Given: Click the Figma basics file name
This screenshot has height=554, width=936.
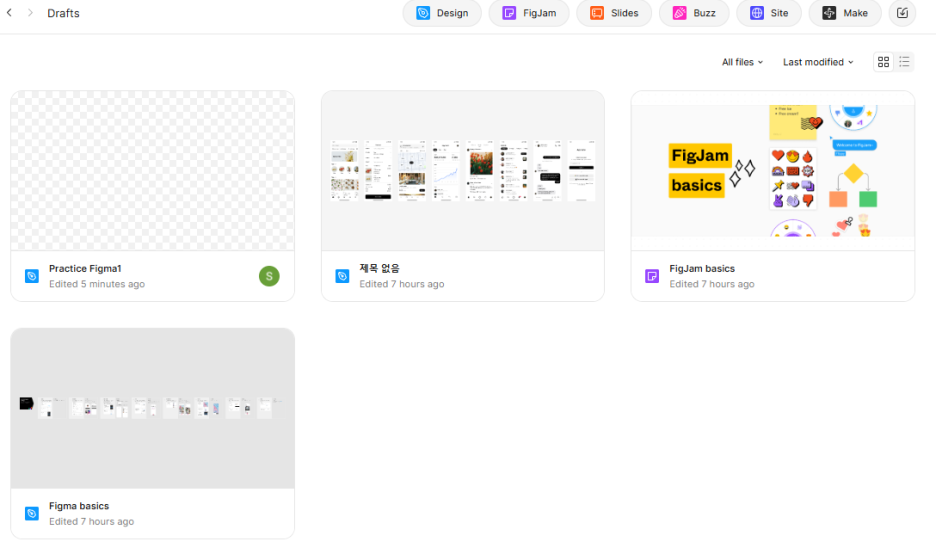Looking at the screenshot, I should [x=79, y=506].
